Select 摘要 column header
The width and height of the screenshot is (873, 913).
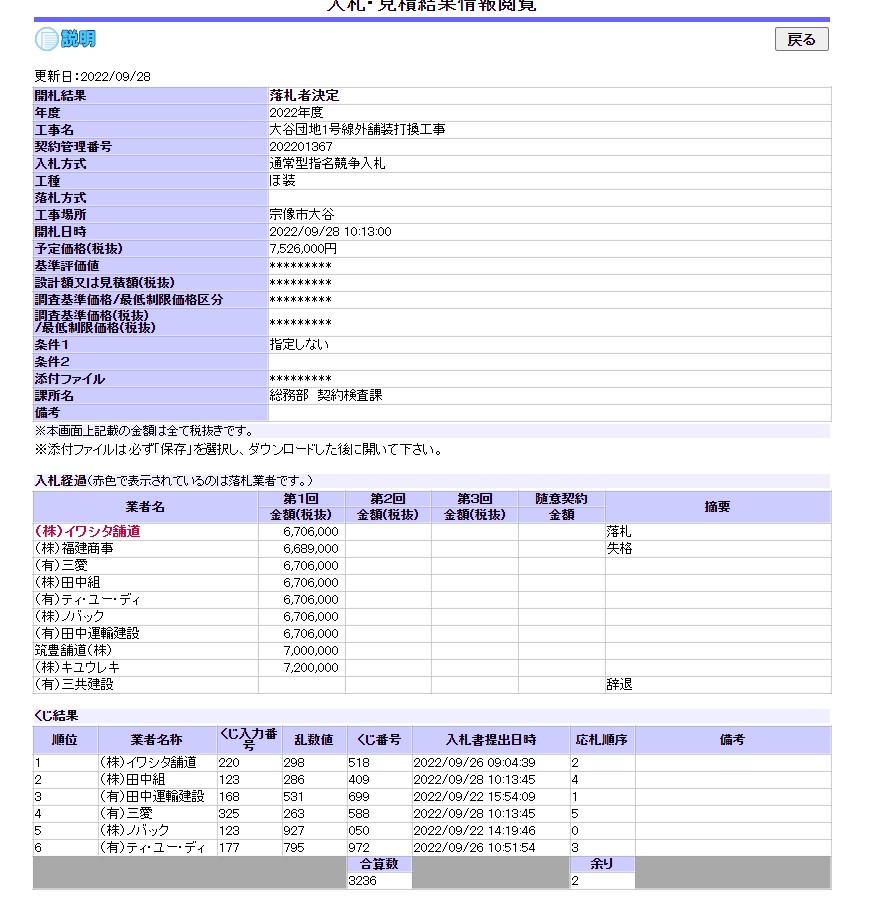tap(718, 507)
